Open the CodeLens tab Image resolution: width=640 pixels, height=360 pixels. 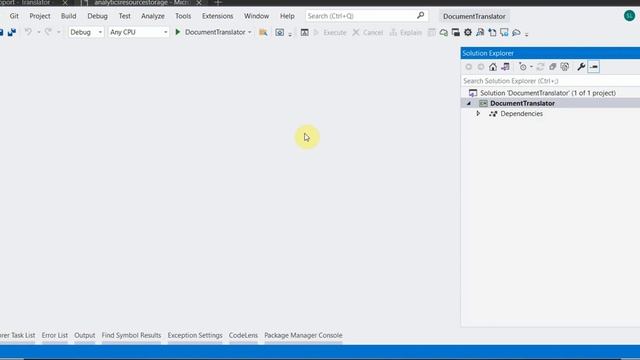tap(243, 335)
